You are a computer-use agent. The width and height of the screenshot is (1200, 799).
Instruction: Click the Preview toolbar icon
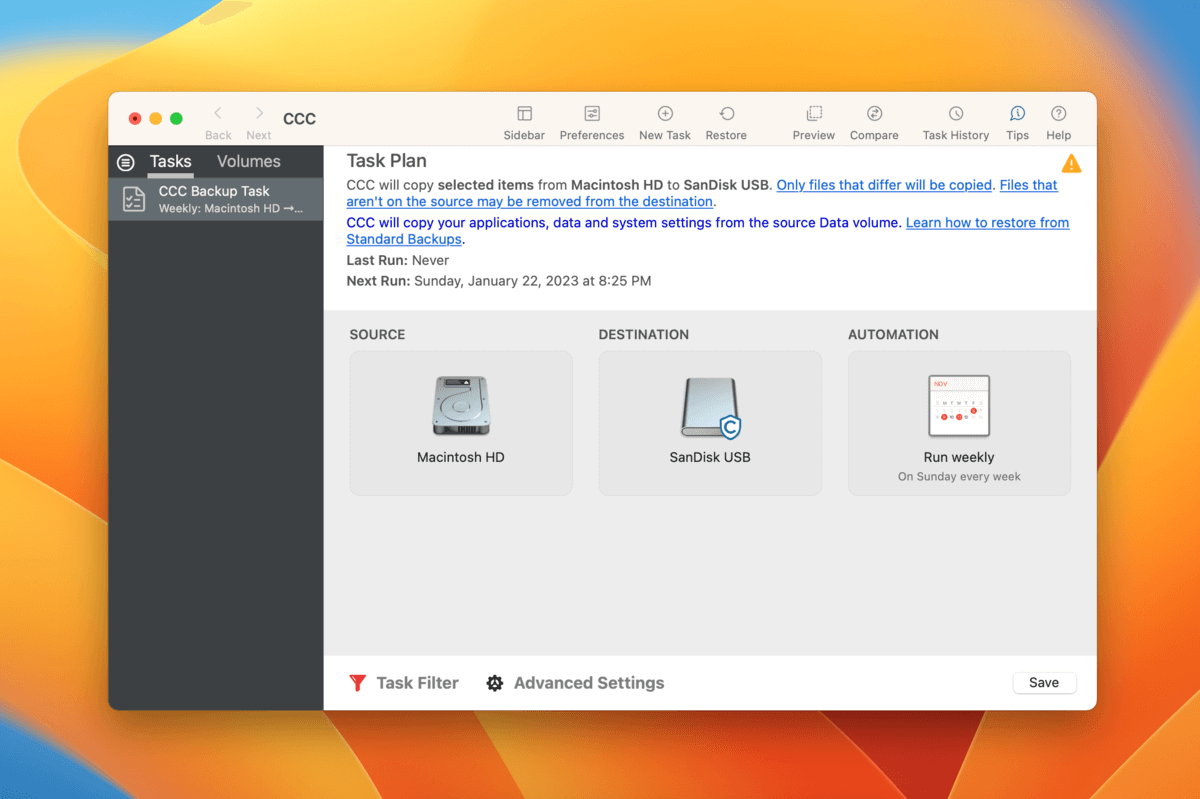(814, 114)
